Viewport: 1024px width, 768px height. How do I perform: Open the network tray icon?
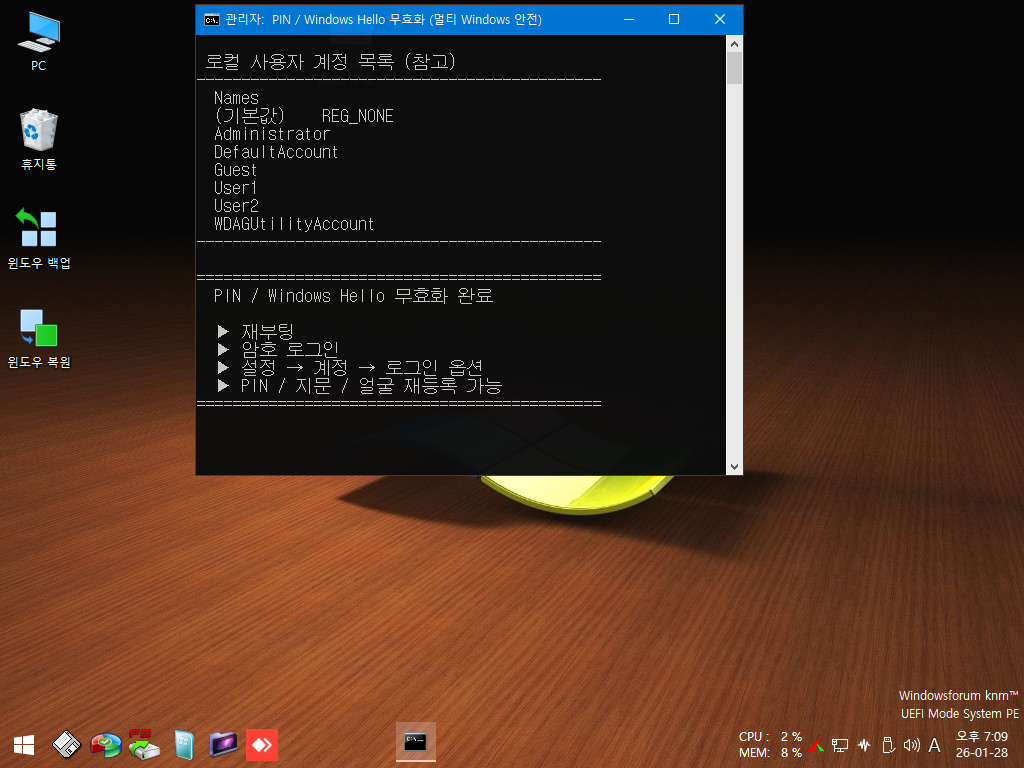click(840, 745)
